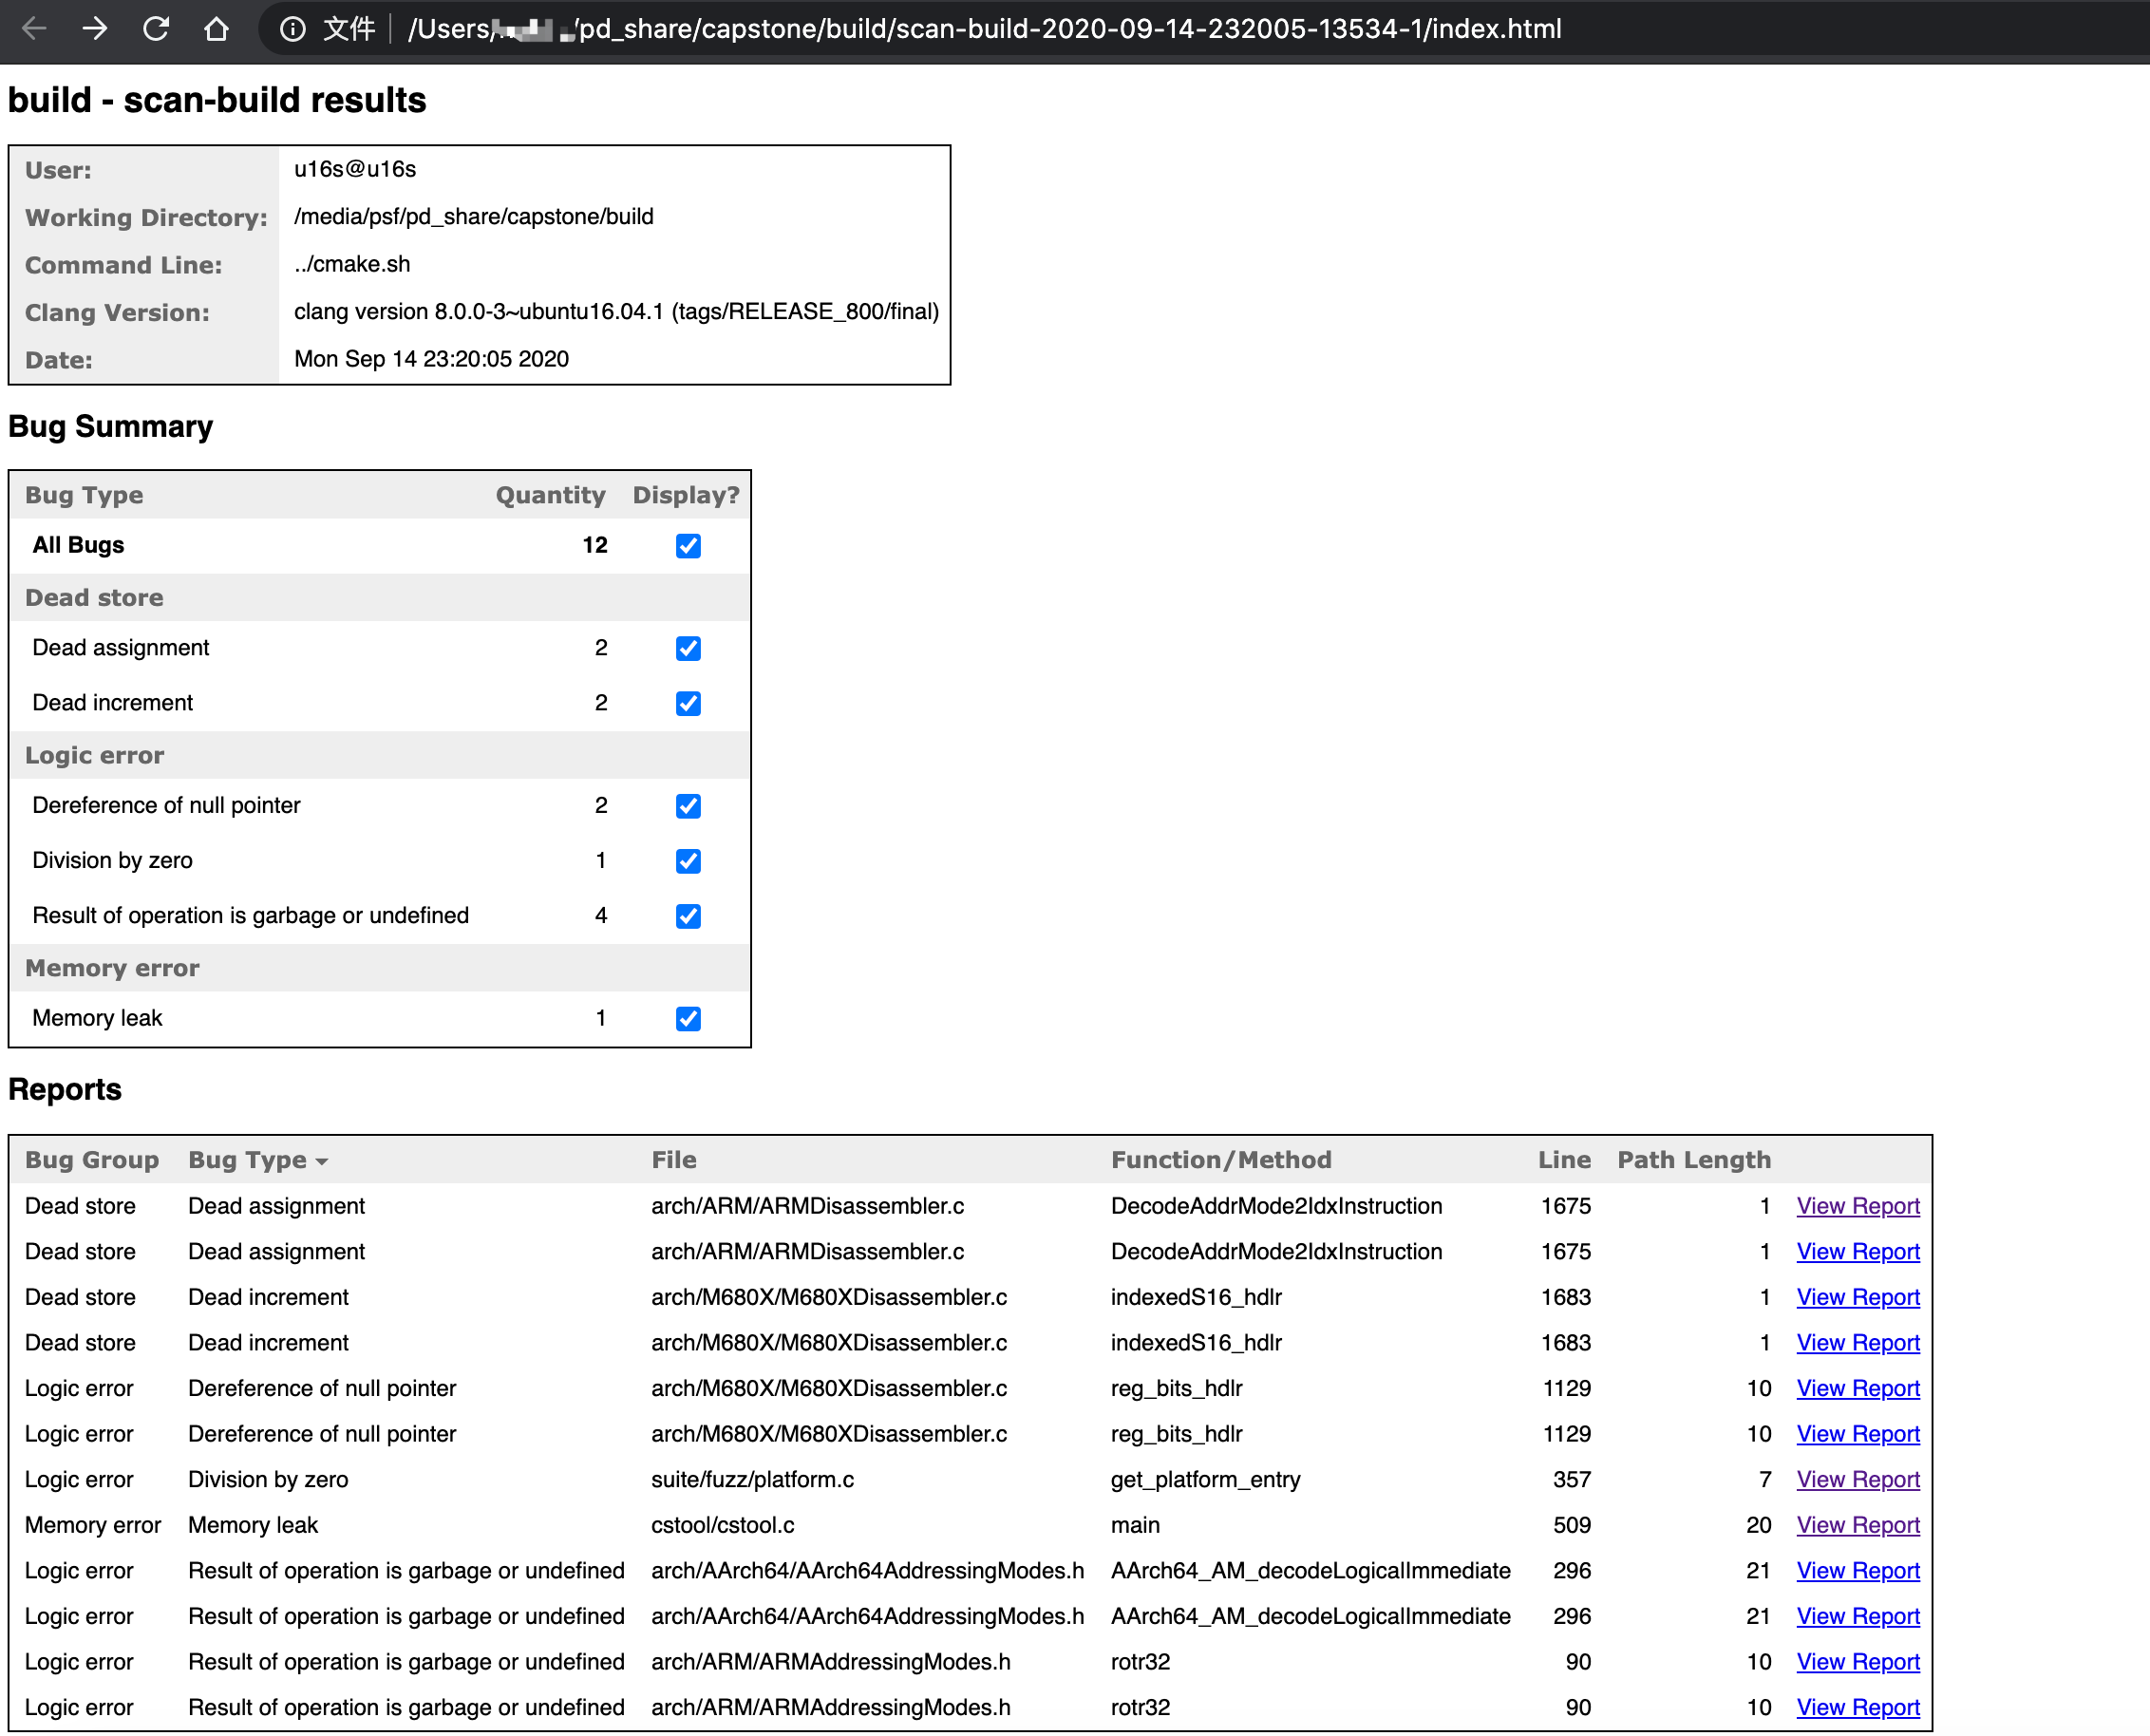The width and height of the screenshot is (2150, 1736).
Task: Open the purple visited View Report for Dead assignment
Action: click(1858, 1206)
